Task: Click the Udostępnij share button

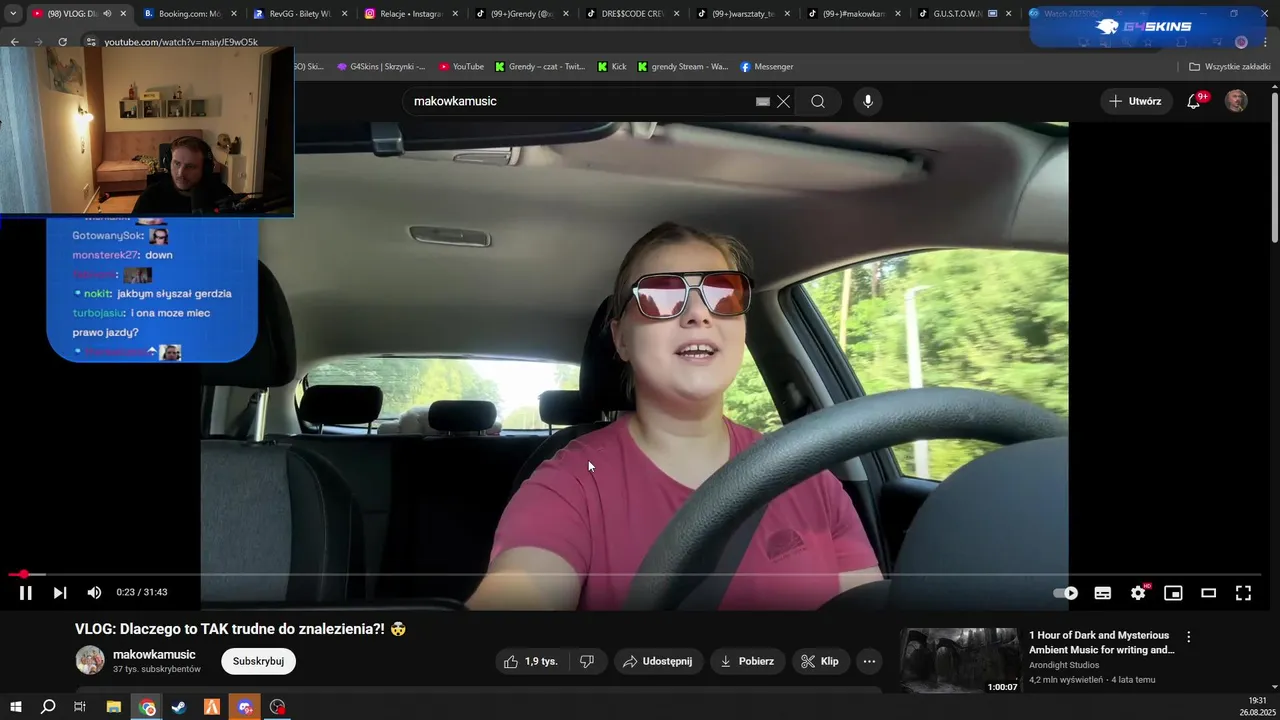Action: click(657, 661)
